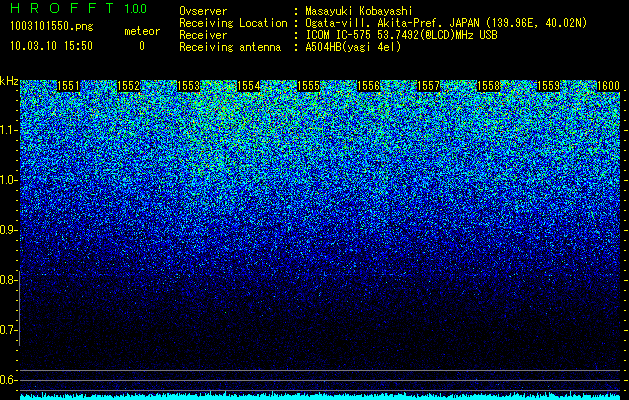Click the 1.0 kHz axis tick label
629x400 pixels.
7,180
